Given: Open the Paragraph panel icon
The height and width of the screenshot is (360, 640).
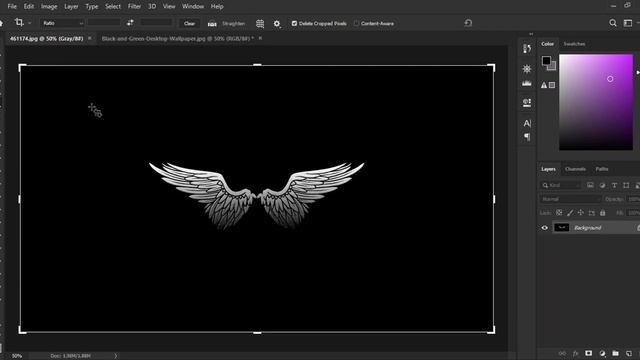Looking at the screenshot, I should tap(527, 137).
